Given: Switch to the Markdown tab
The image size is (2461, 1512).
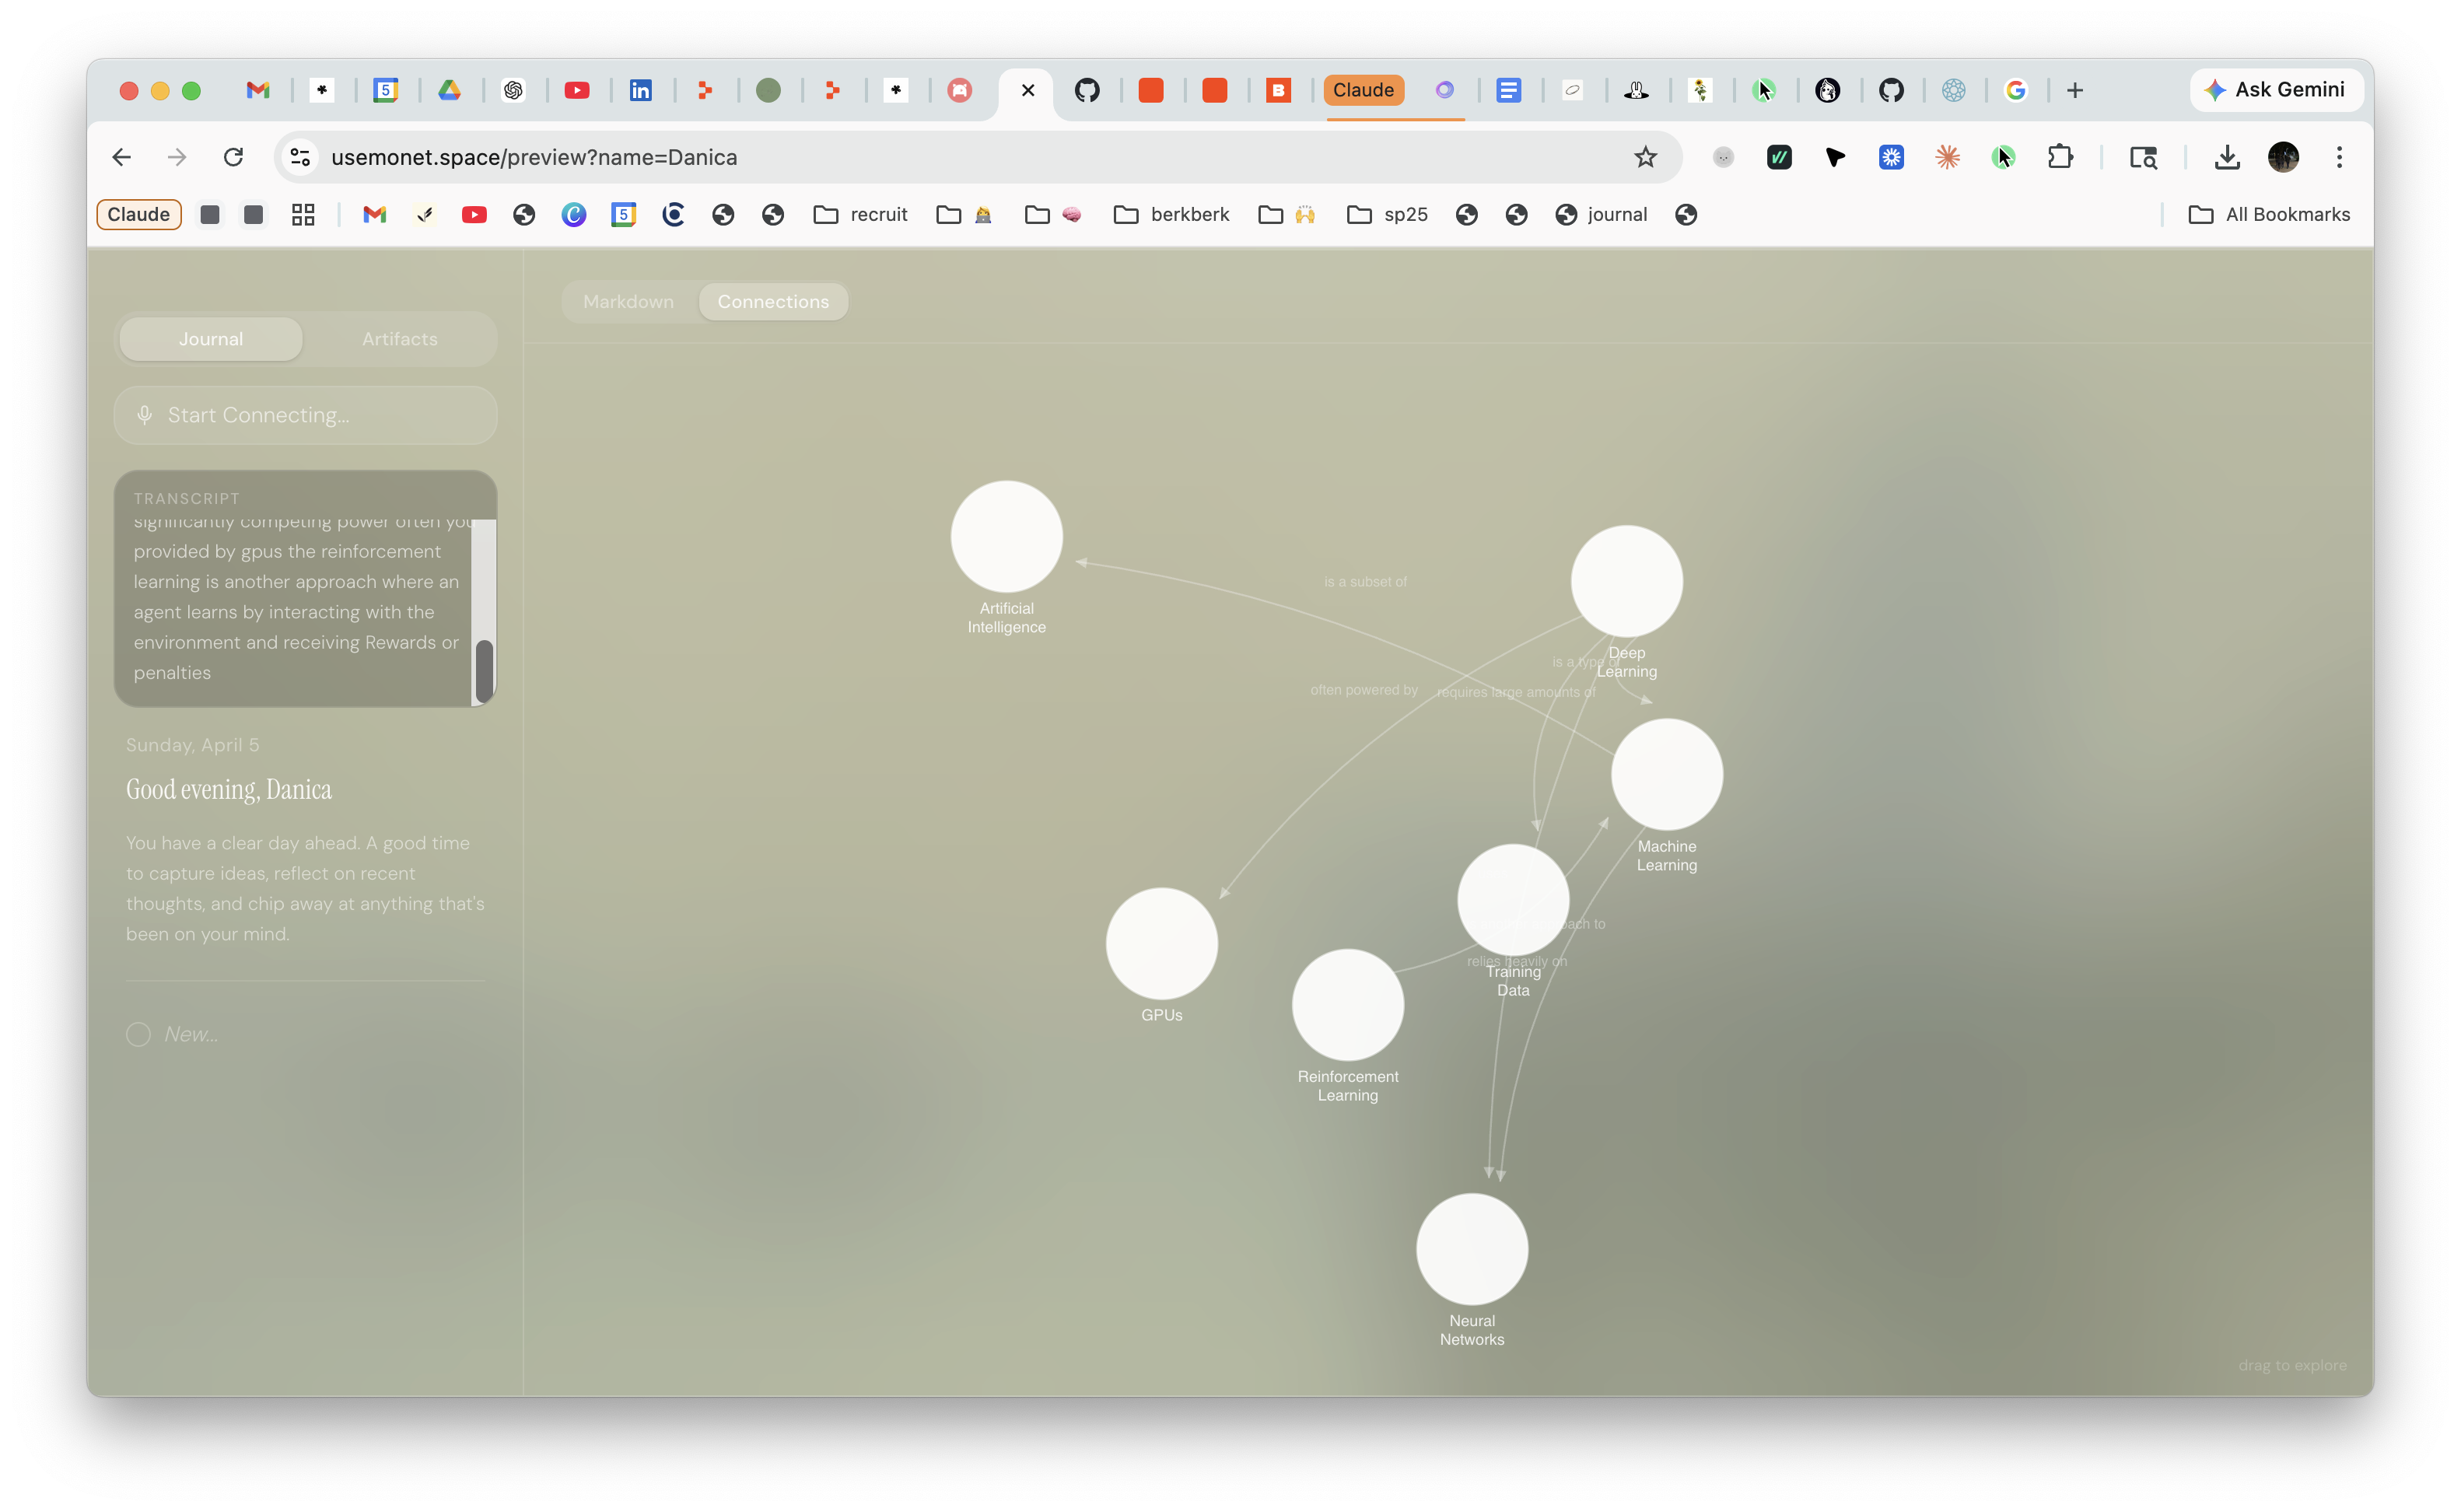Looking at the screenshot, I should coord(628,302).
